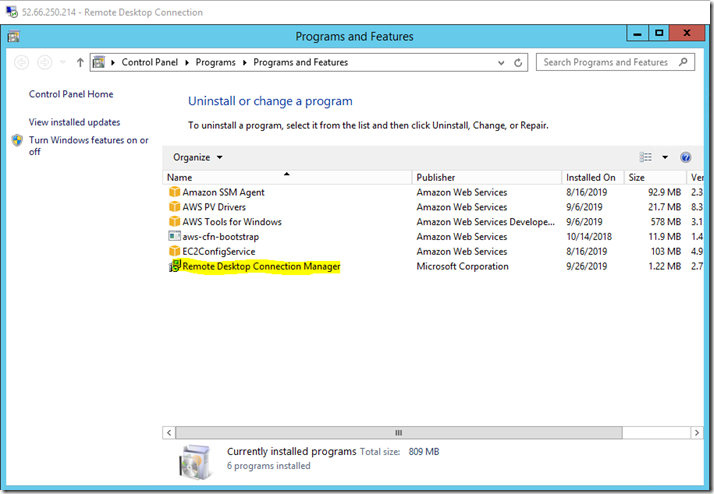Click the shield icon beside Windows features
Image resolution: width=714 pixels, height=494 pixels.
pos(17,140)
